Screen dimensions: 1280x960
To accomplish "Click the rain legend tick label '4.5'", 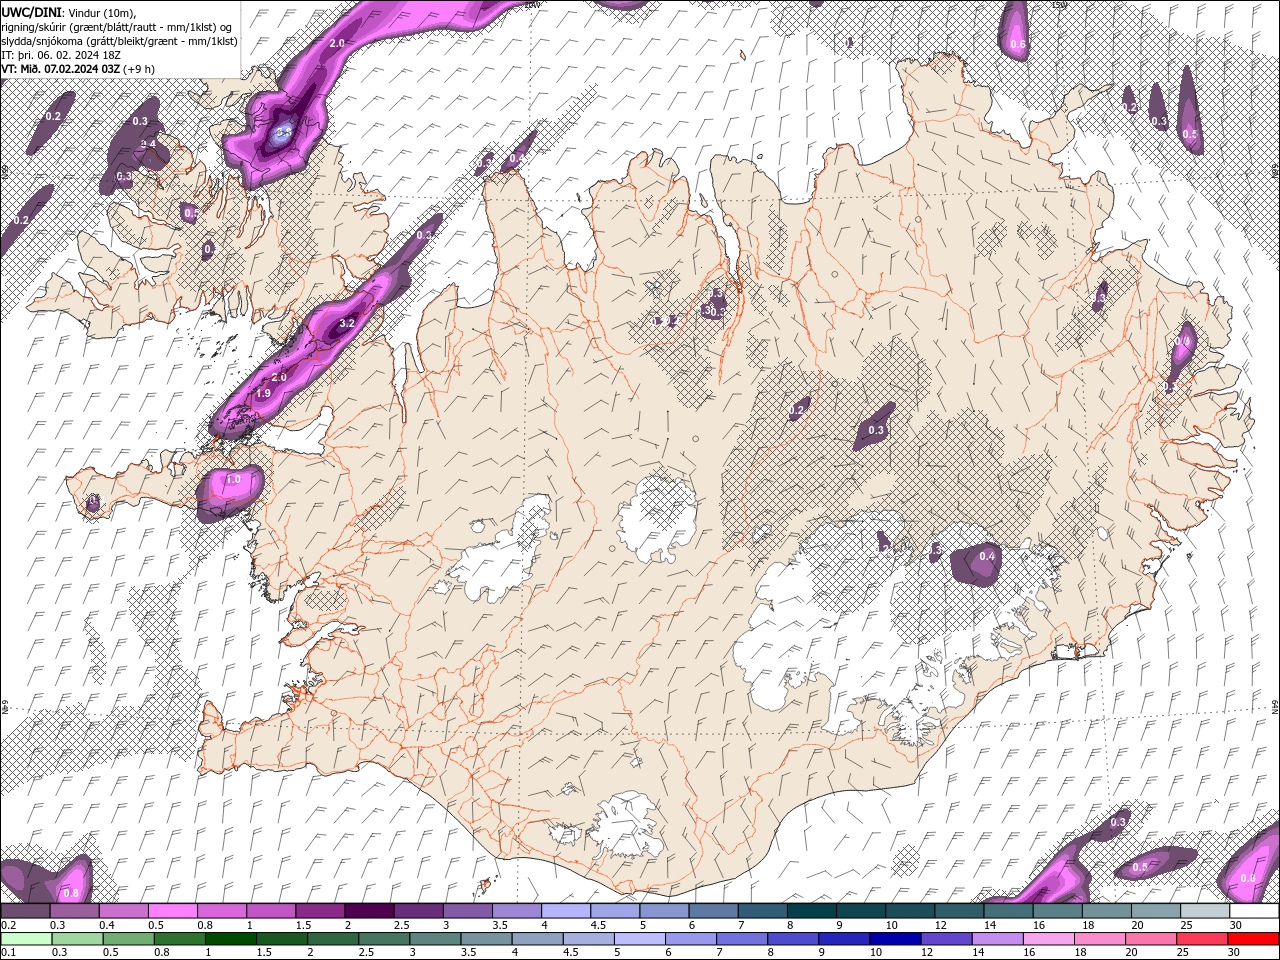I will coord(571,952).
